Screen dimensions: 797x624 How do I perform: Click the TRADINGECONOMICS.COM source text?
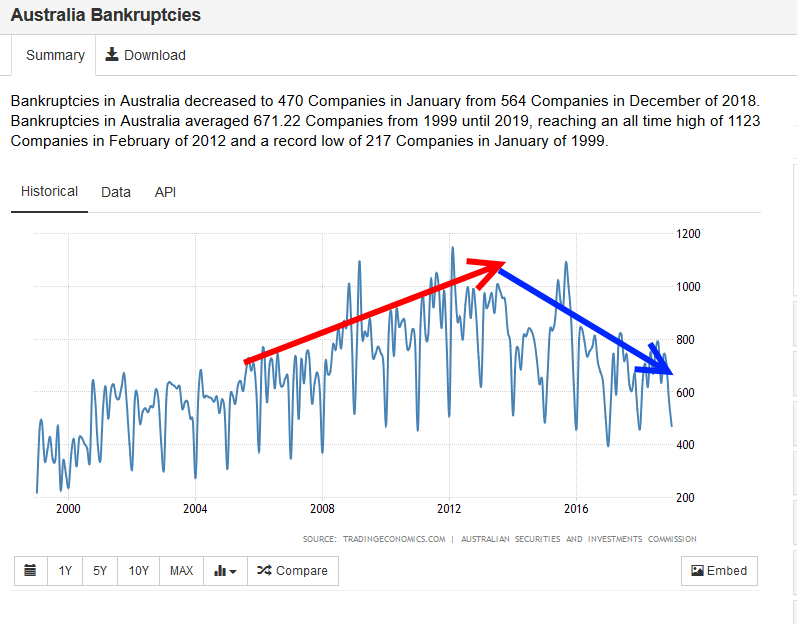(394, 539)
